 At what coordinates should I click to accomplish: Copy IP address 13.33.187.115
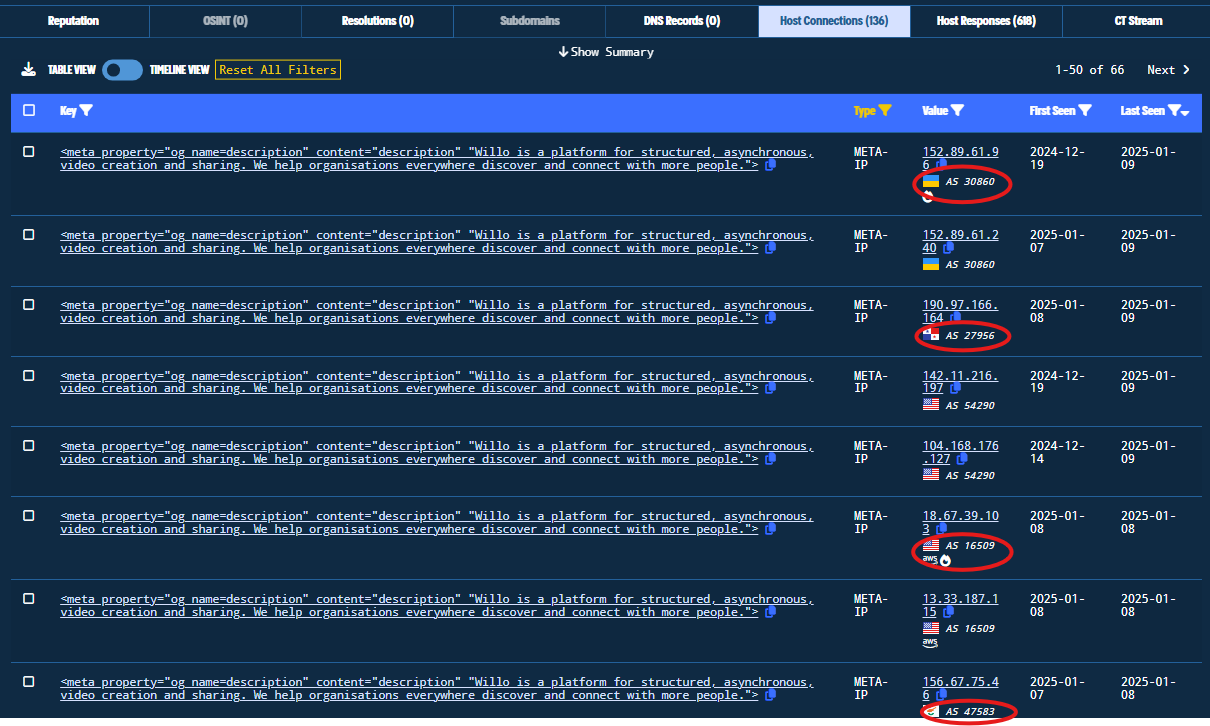[949, 612]
